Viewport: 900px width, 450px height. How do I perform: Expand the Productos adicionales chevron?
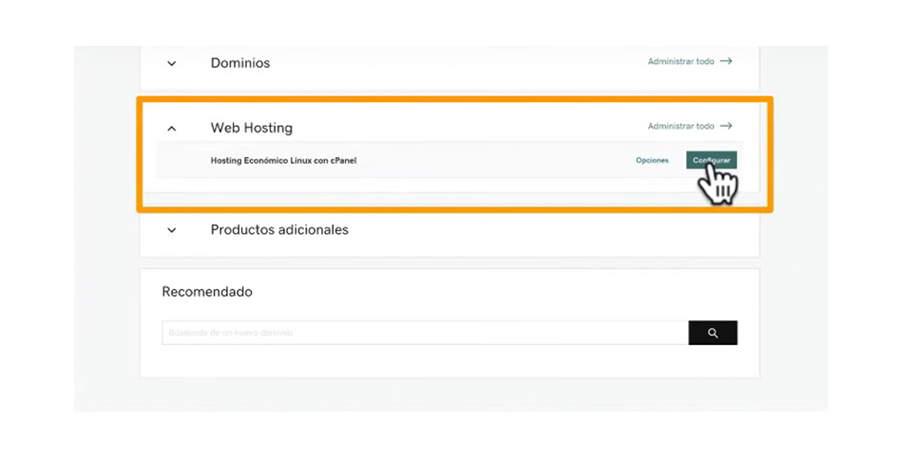pyautogui.click(x=172, y=230)
